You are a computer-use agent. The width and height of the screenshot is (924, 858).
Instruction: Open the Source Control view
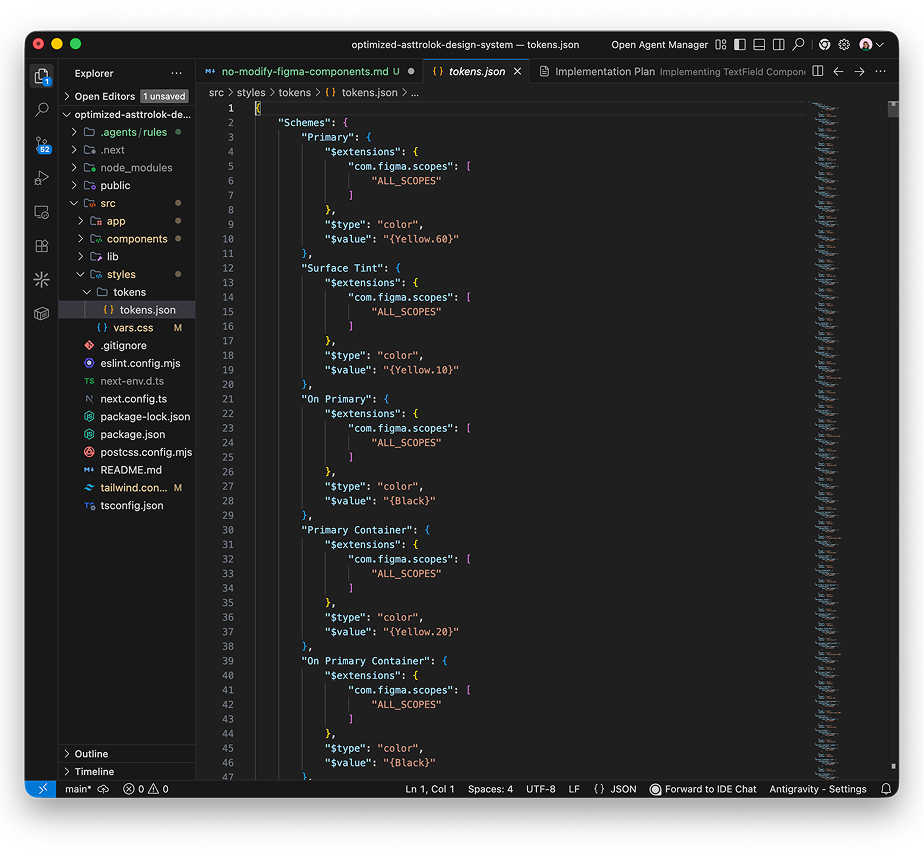click(x=41, y=144)
